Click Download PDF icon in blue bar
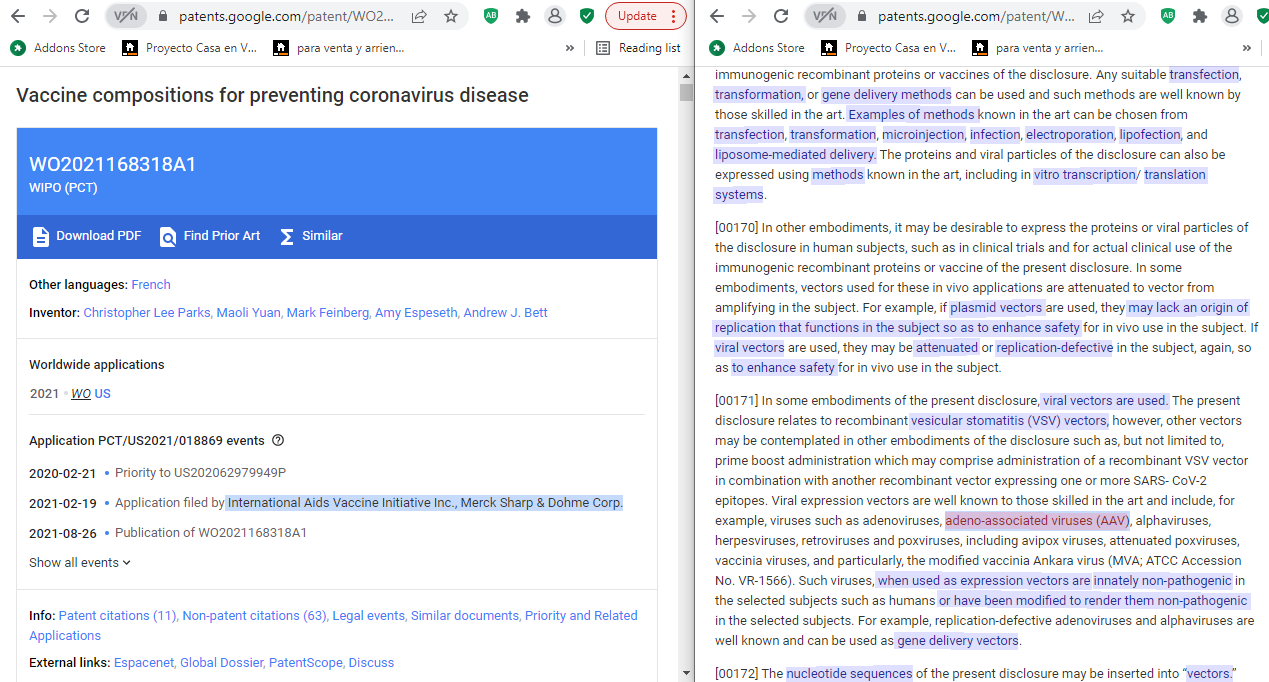 (x=40, y=236)
